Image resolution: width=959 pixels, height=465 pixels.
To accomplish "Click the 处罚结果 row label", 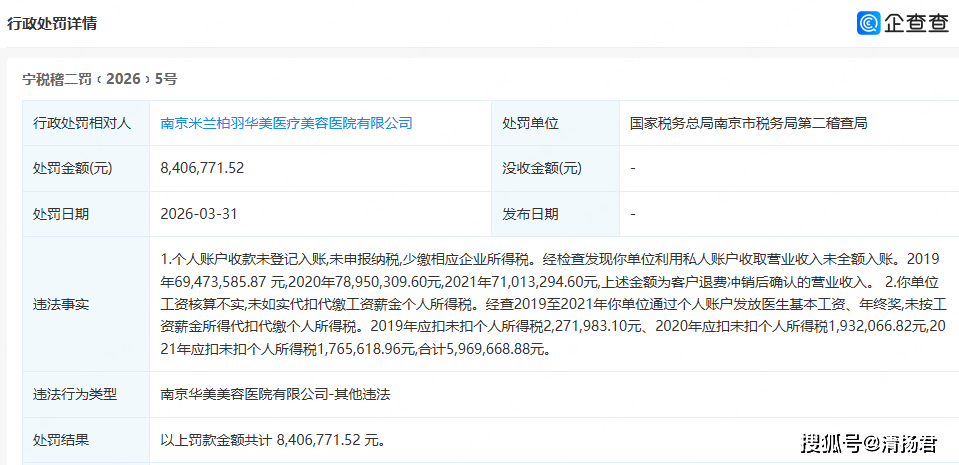I will [61, 439].
